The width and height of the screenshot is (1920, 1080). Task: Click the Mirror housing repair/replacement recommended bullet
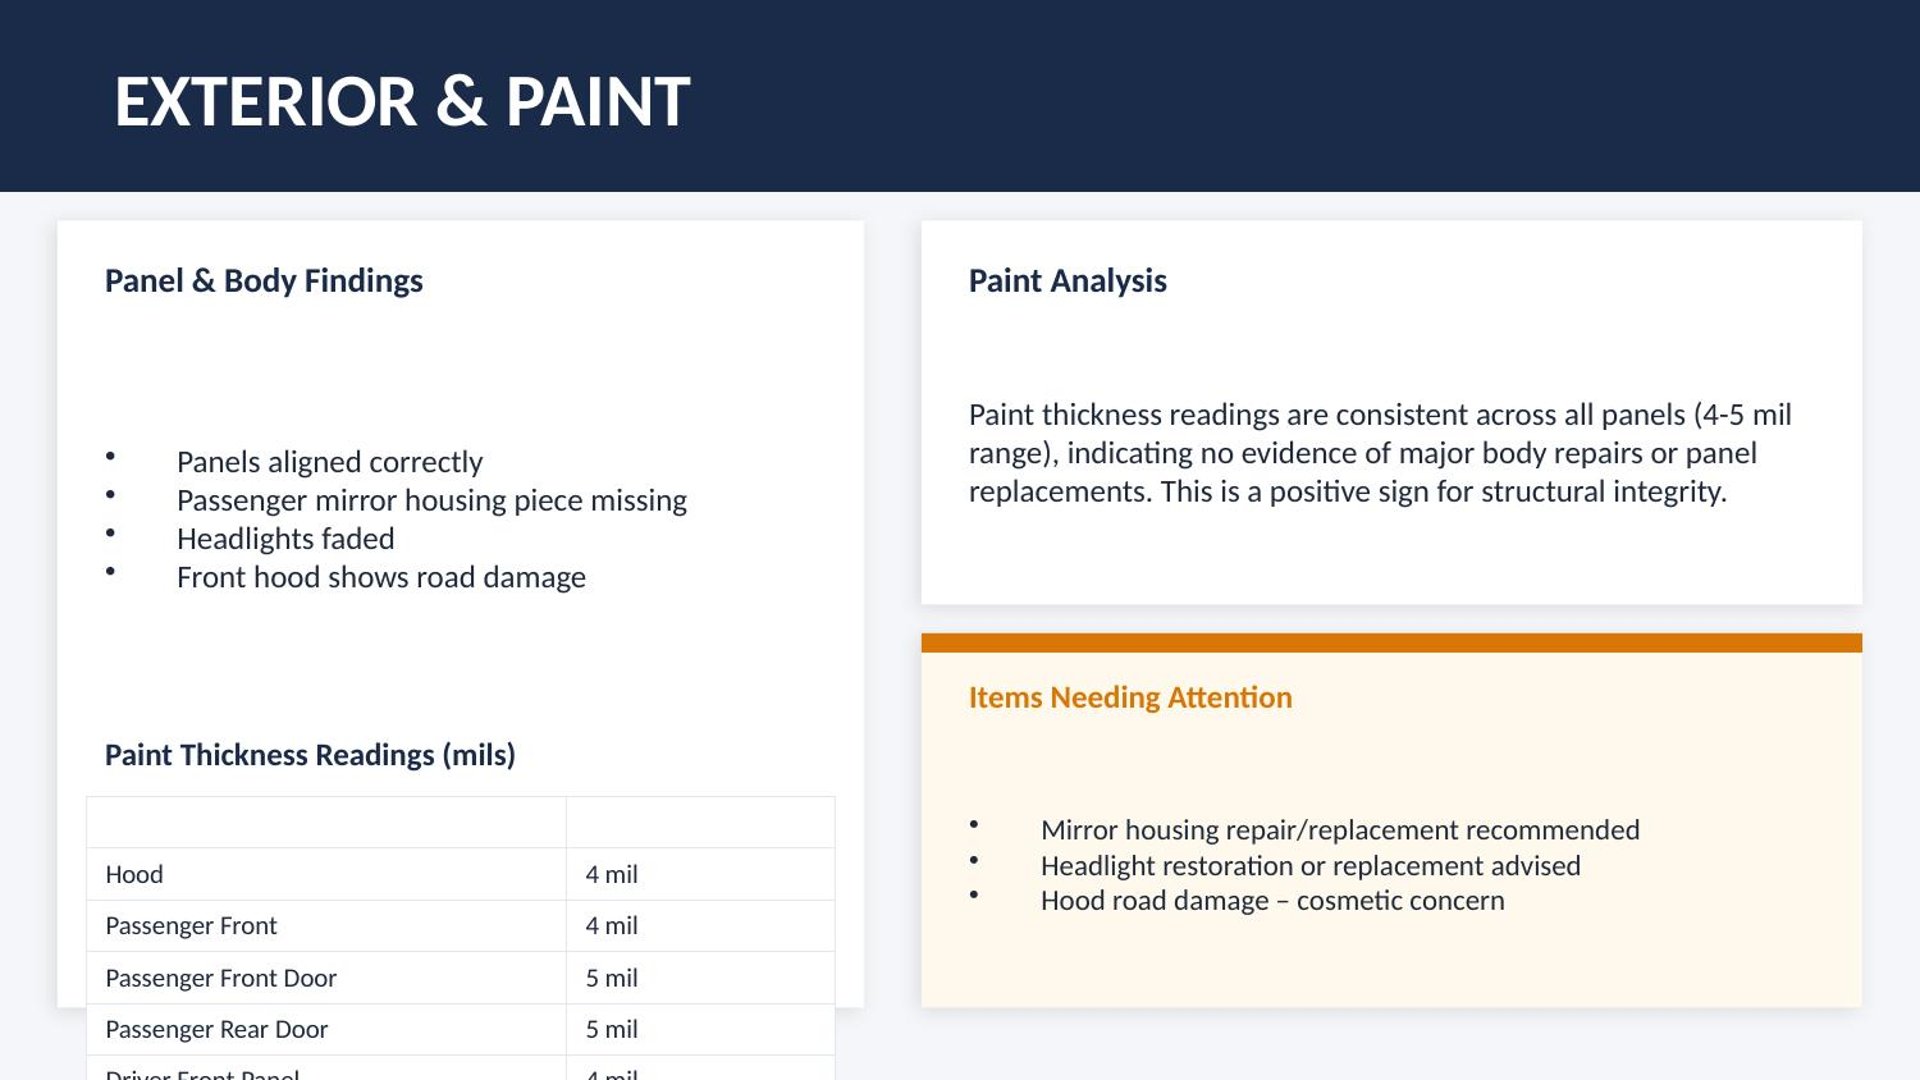click(x=1340, y=830)
